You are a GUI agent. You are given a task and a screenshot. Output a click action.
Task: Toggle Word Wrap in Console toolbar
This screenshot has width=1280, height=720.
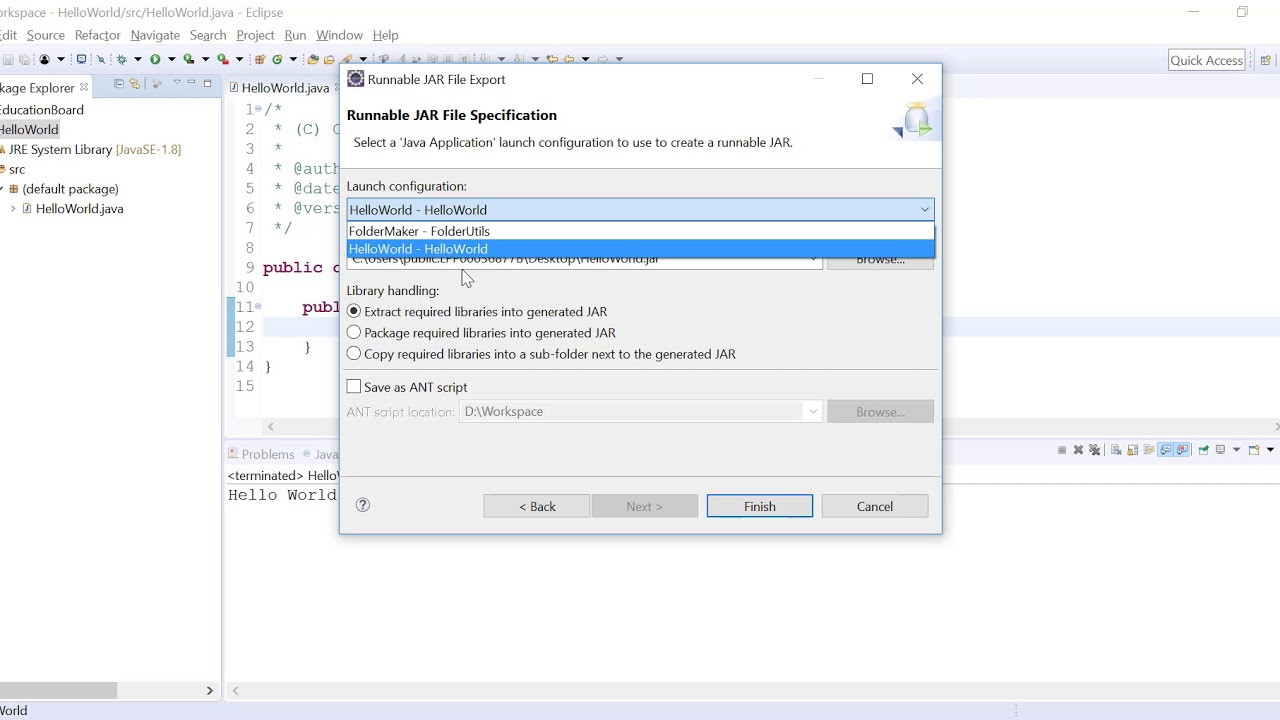tap(1148, 450)
